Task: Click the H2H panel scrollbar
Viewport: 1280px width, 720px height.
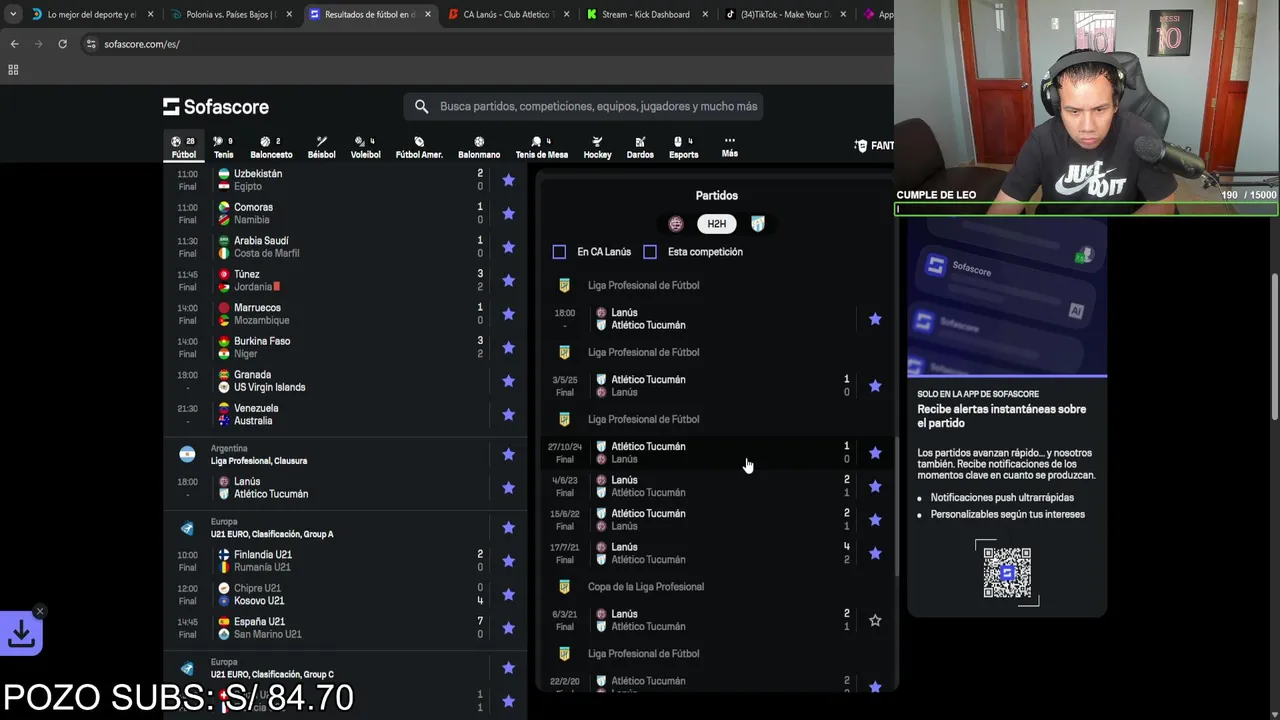Action: [x=896, y=505]
